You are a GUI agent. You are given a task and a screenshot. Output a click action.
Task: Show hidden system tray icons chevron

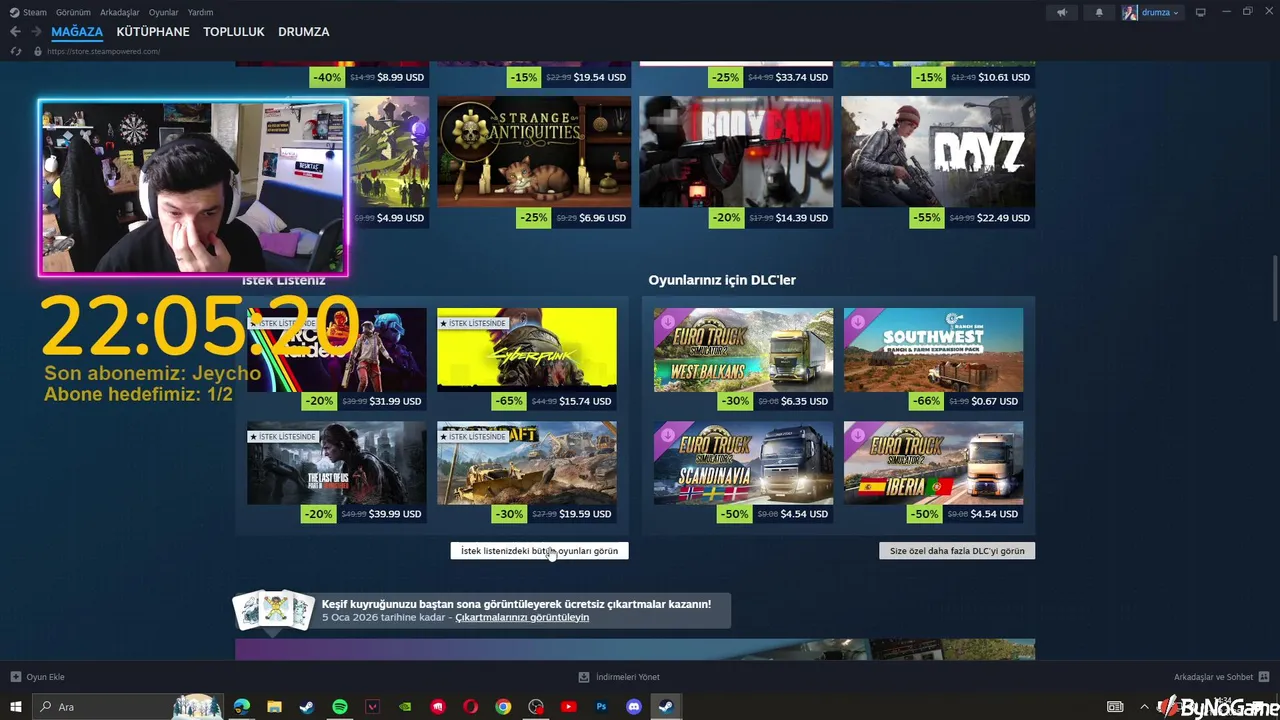(1144, 707)
